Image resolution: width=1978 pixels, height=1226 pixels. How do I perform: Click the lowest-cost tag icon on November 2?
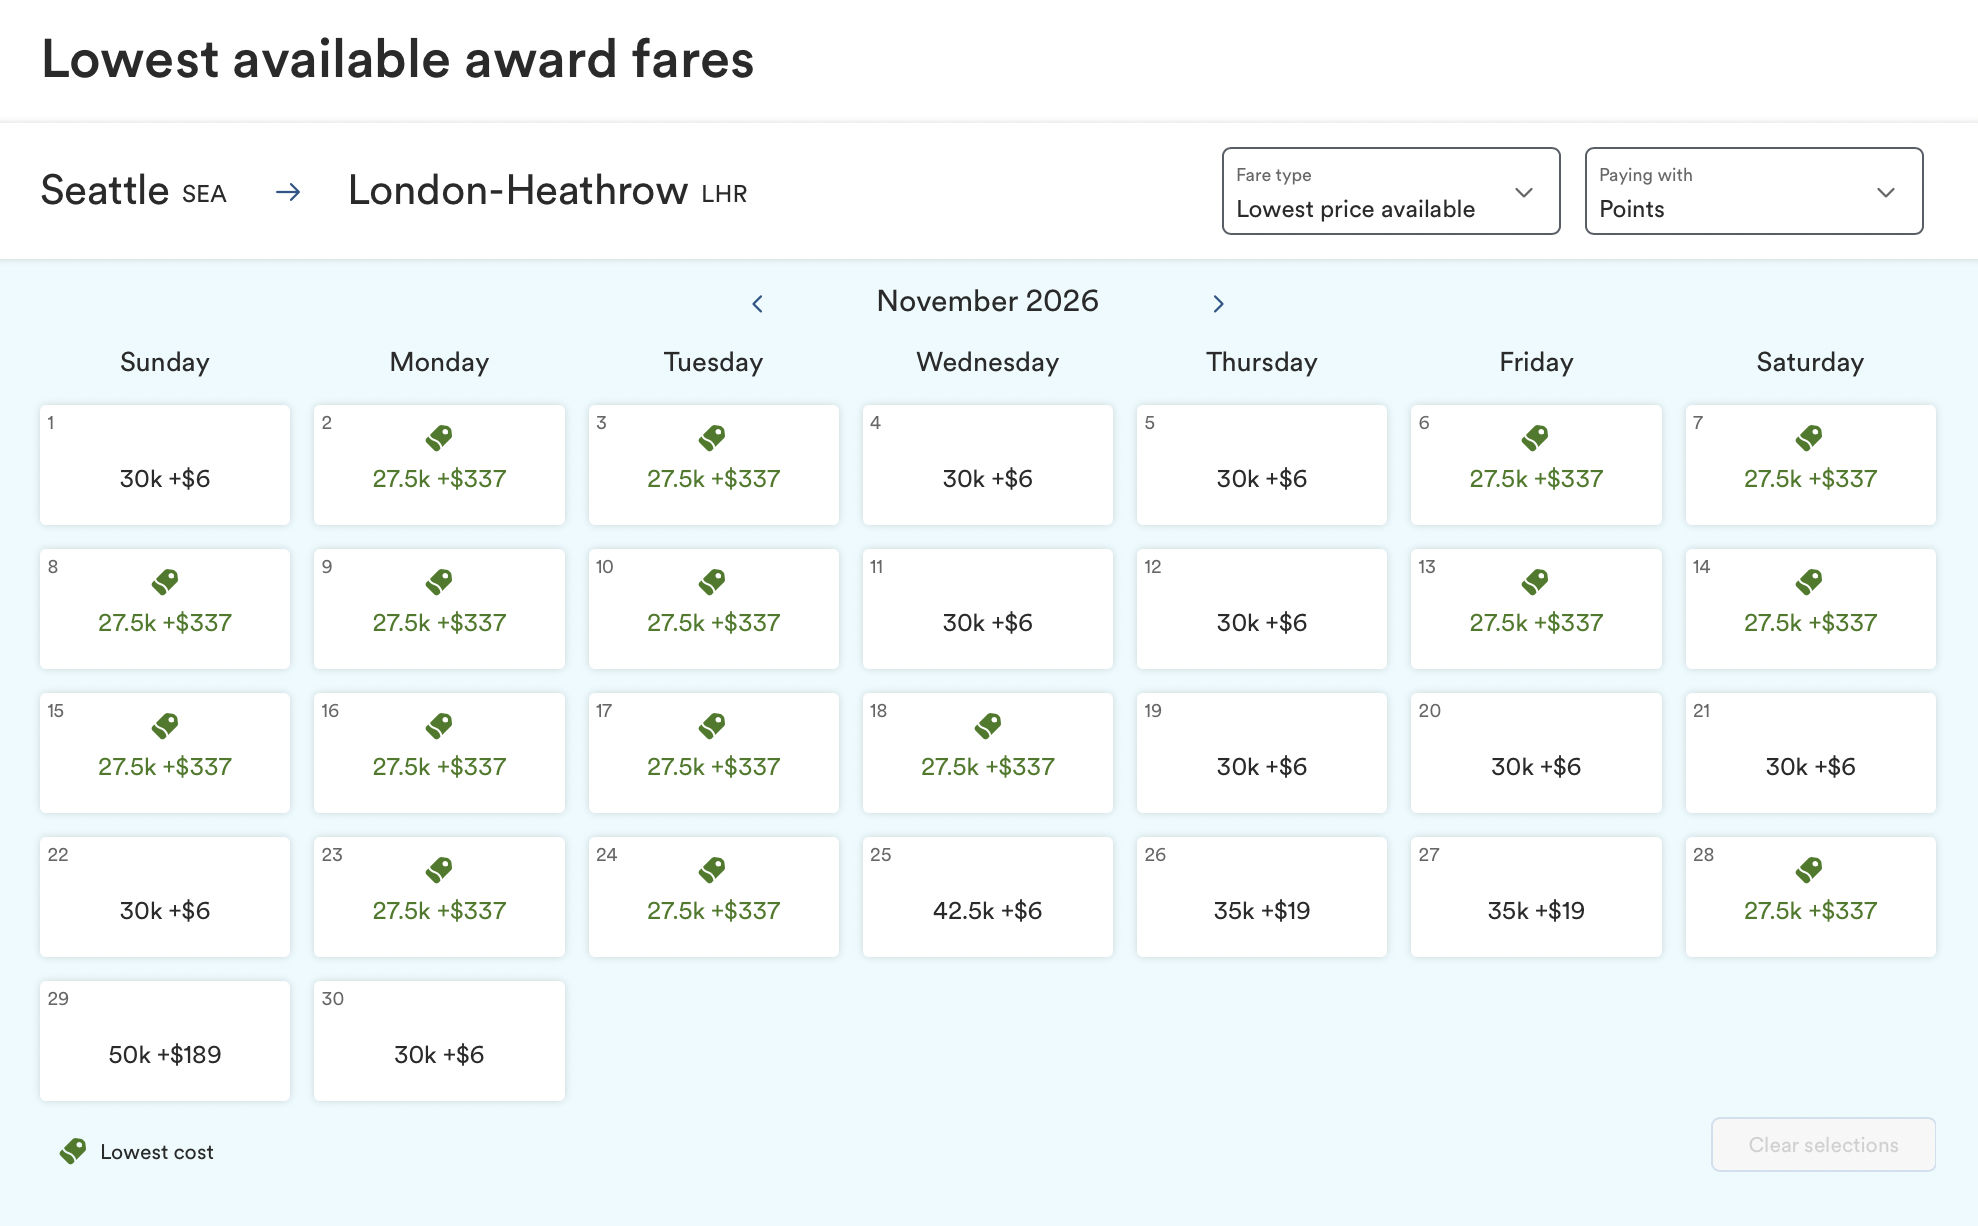pos(438,437)
